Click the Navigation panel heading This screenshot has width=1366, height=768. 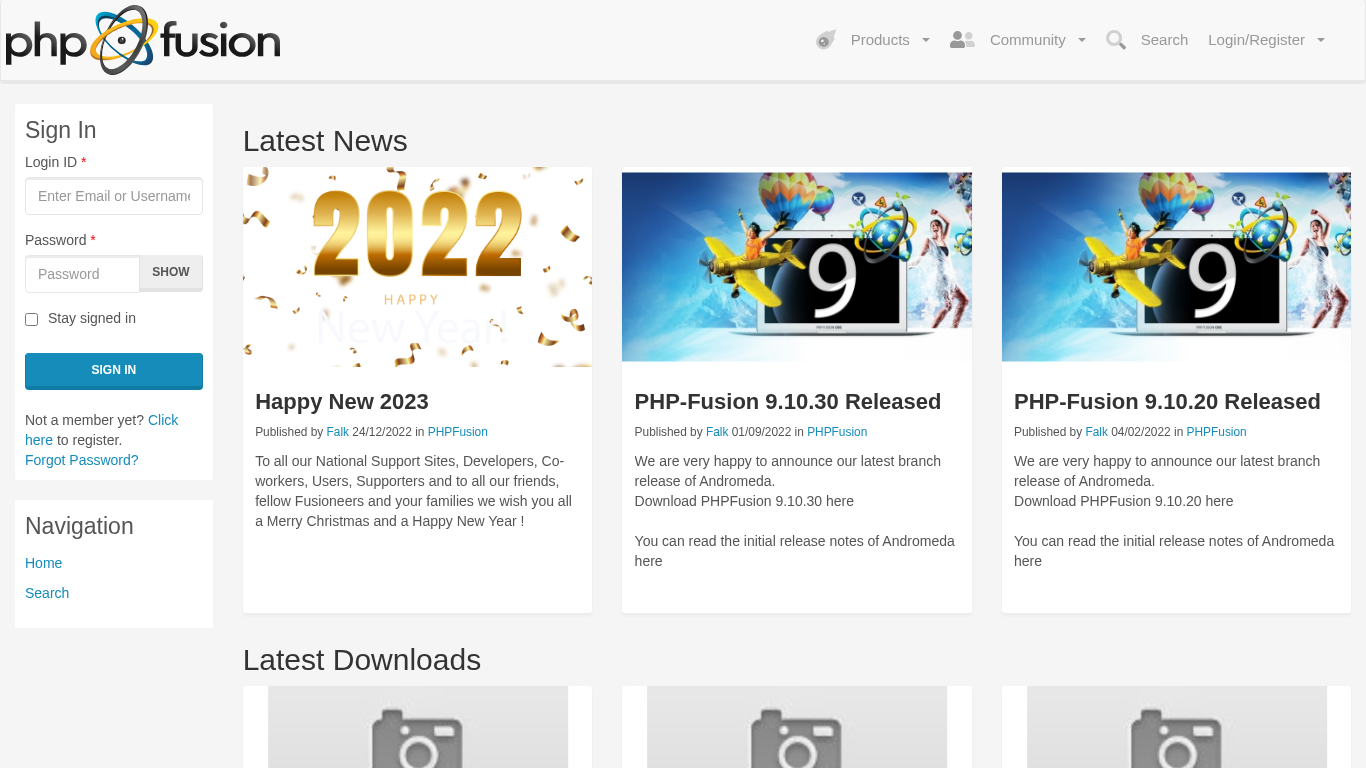(79, 526)
